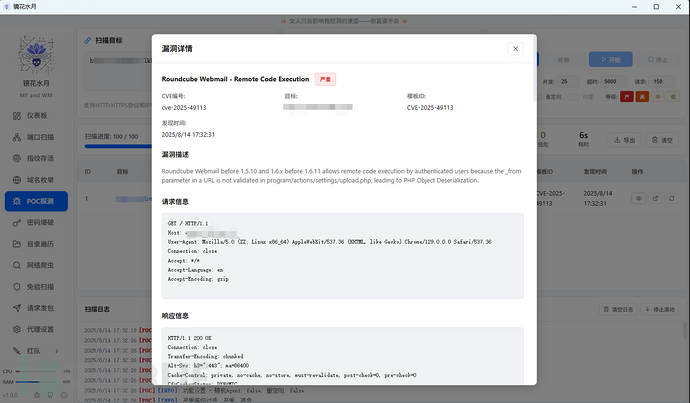Open the GitHub icon in sidebar footer
Screen dimensions: 690x403
51,395
